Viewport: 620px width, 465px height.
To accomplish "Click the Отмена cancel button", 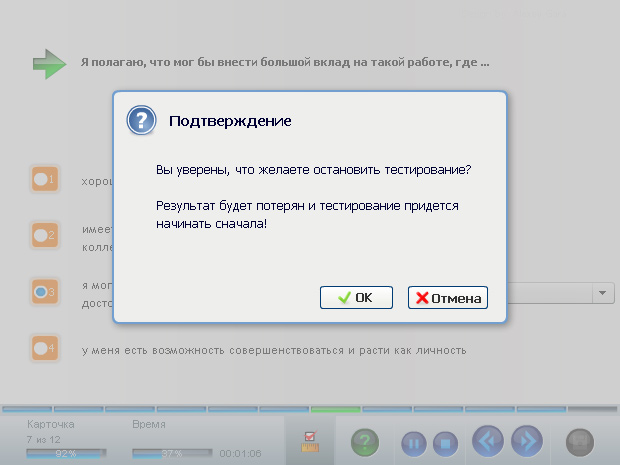I will click(x=448, y=297).
